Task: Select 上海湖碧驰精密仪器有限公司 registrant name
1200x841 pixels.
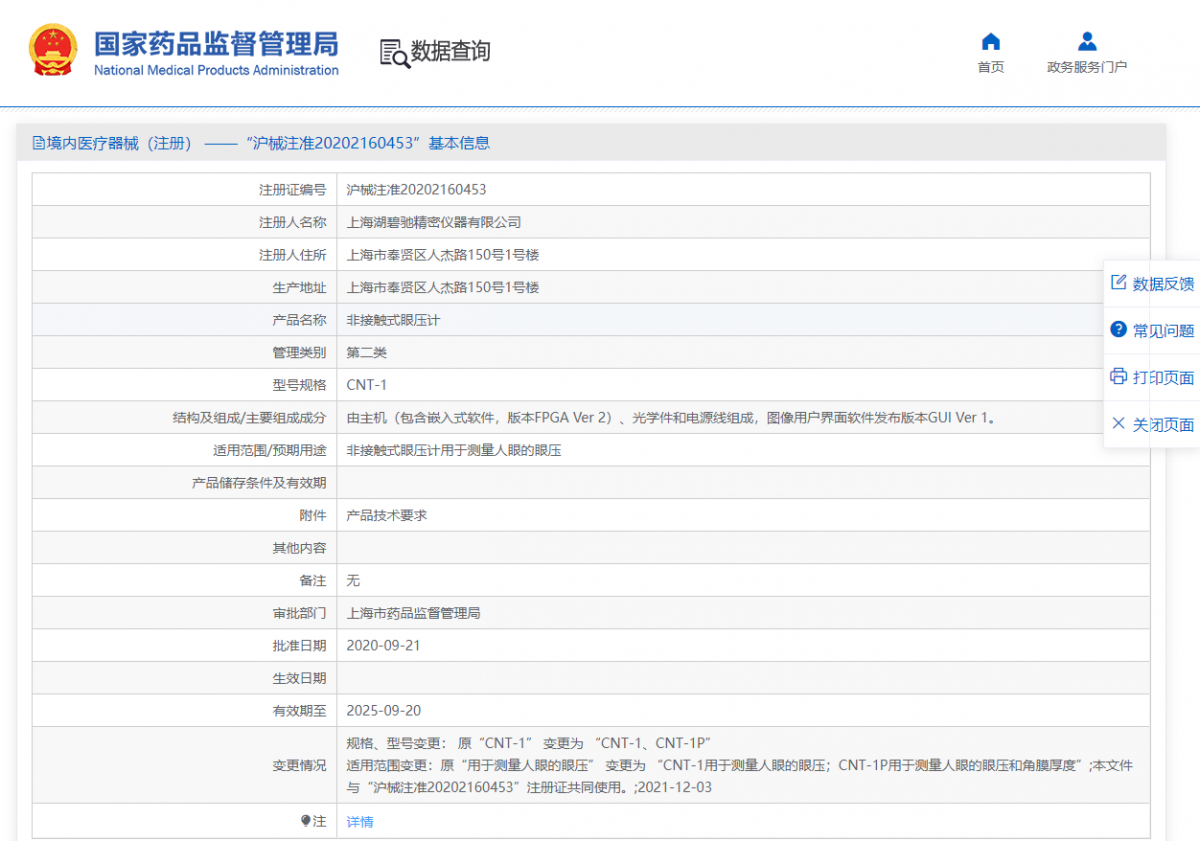Action: (433, 222)
